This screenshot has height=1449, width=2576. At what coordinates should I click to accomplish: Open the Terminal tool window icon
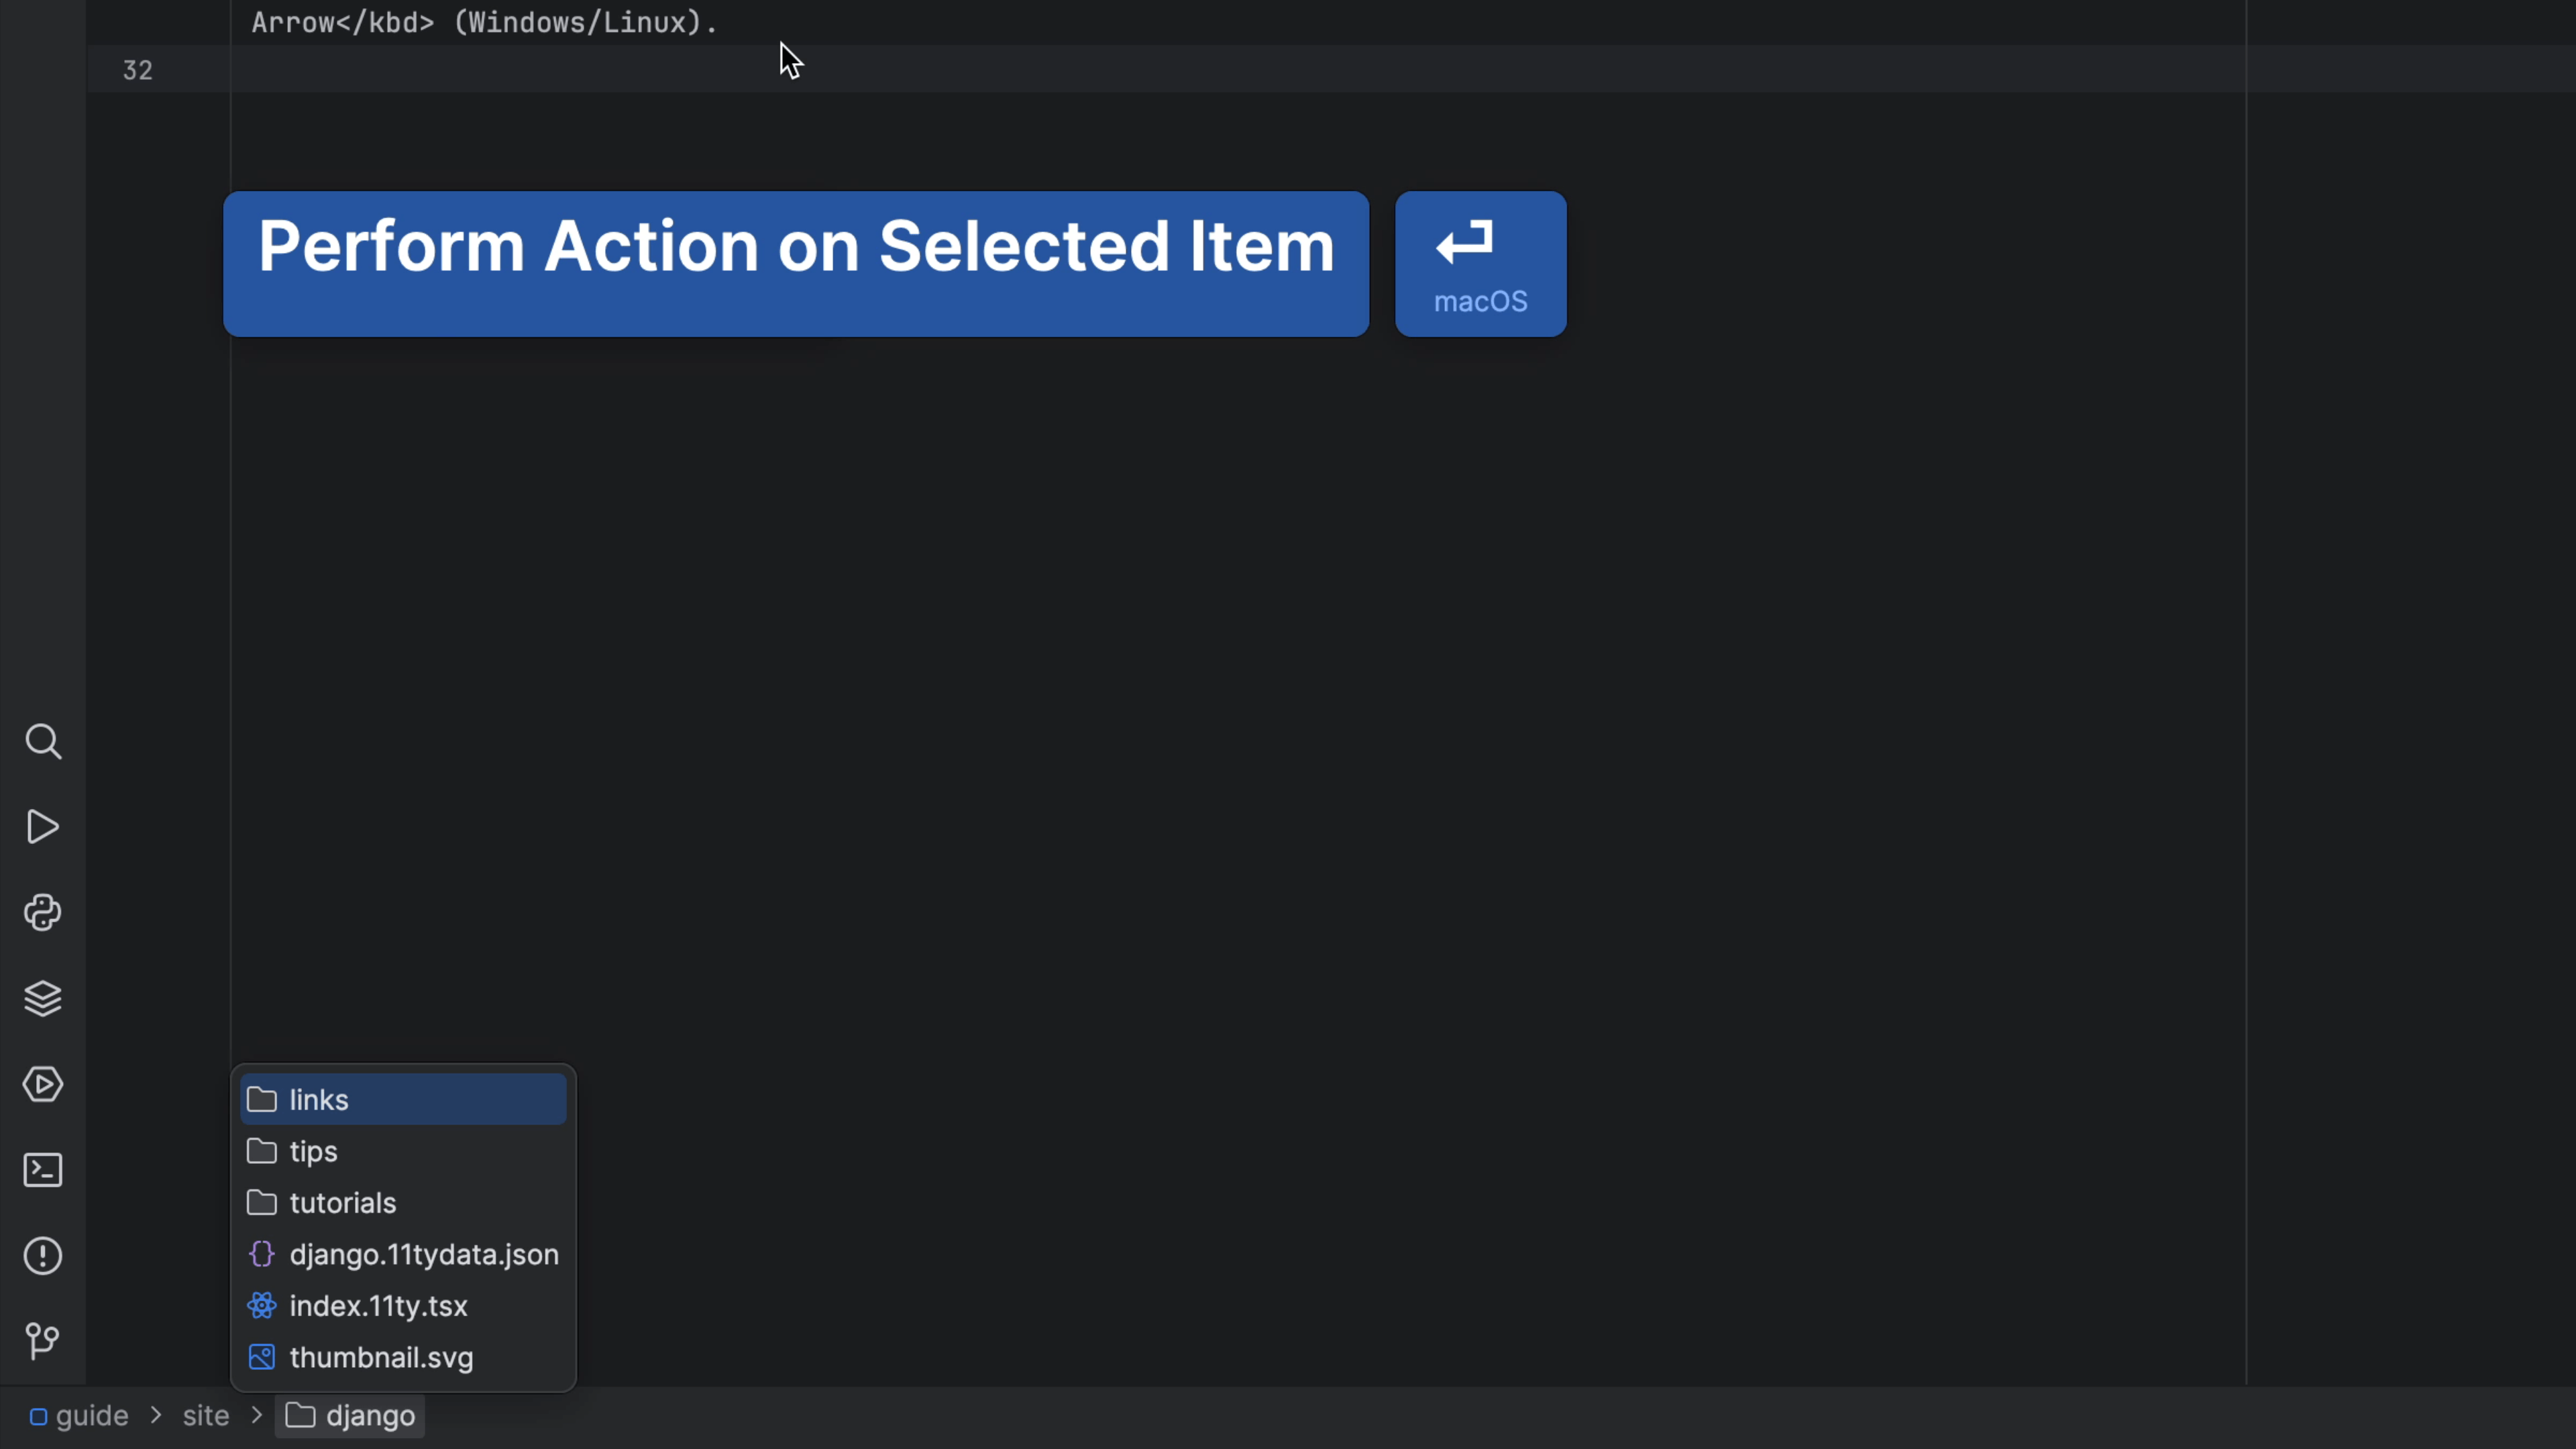tap(43, 1170)
